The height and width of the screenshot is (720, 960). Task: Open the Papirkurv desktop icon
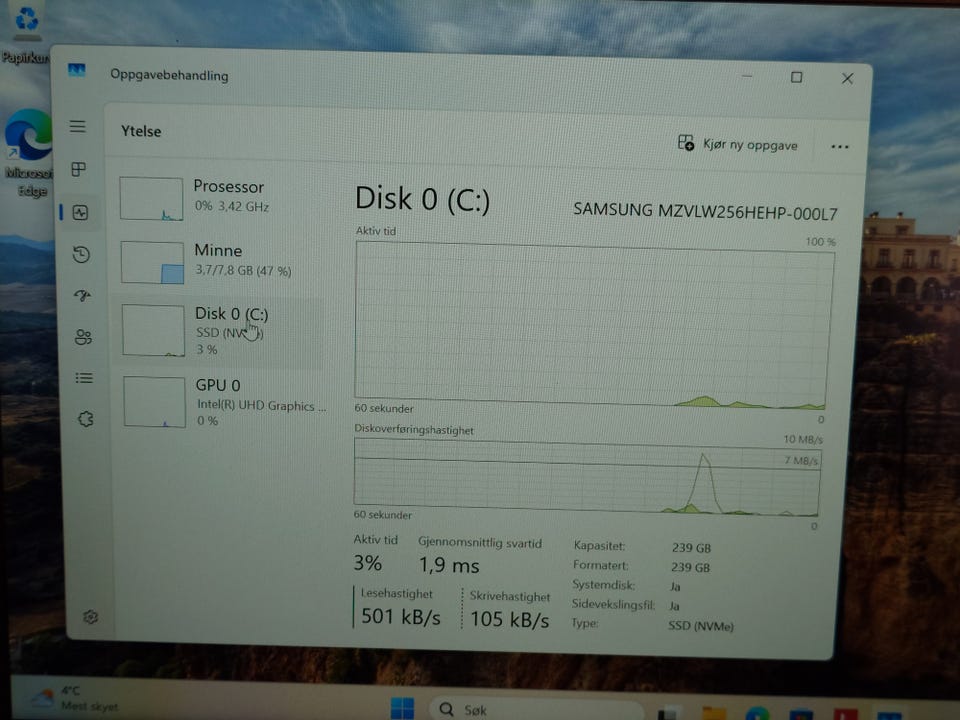26,34
